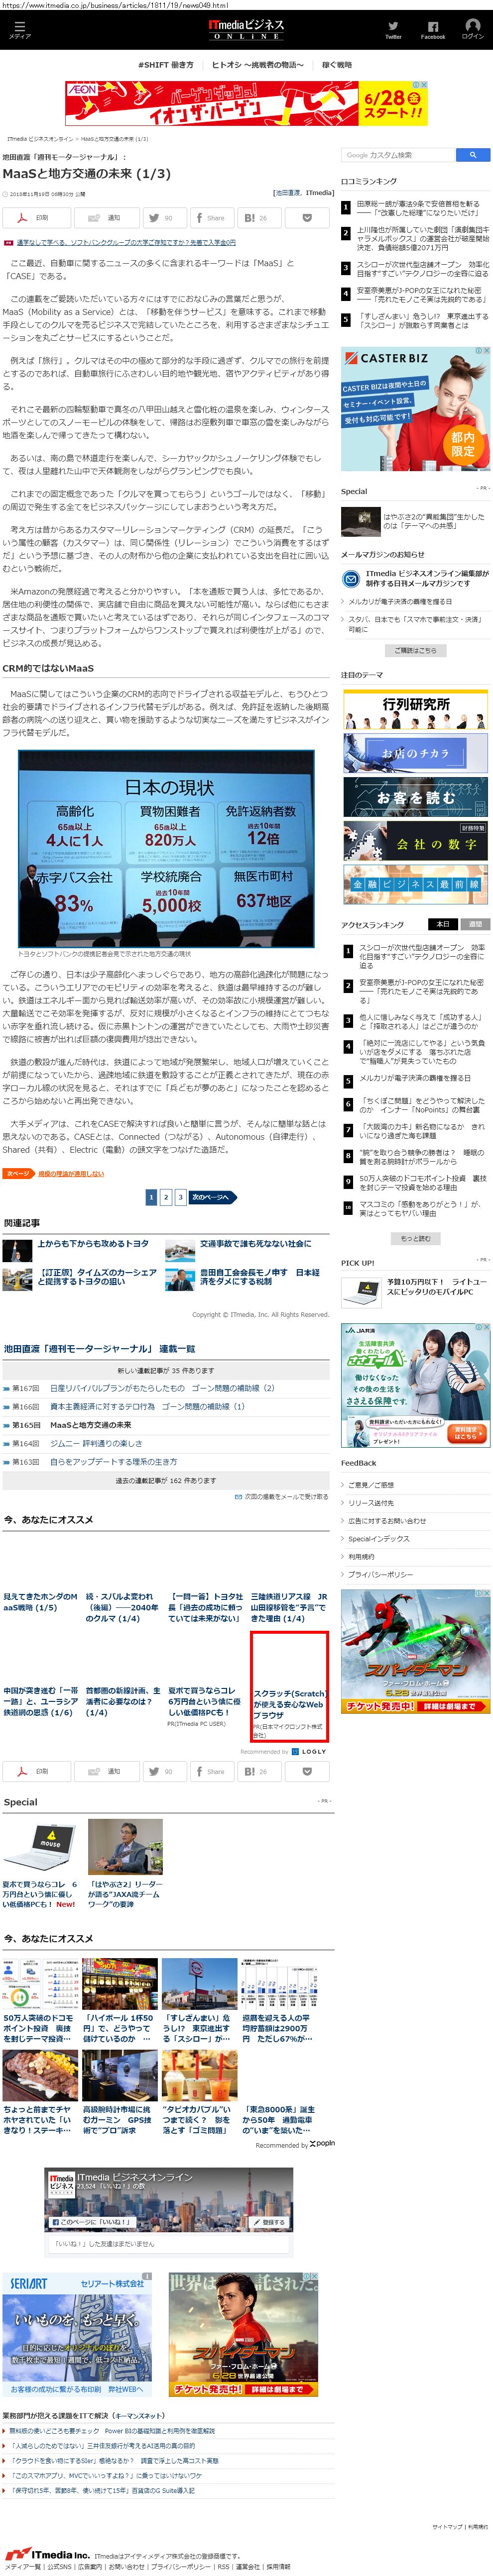Open the ご意見/ご感想 feedback link
The height and width of the screenshot is (2576, 493).
[370, 1484]
